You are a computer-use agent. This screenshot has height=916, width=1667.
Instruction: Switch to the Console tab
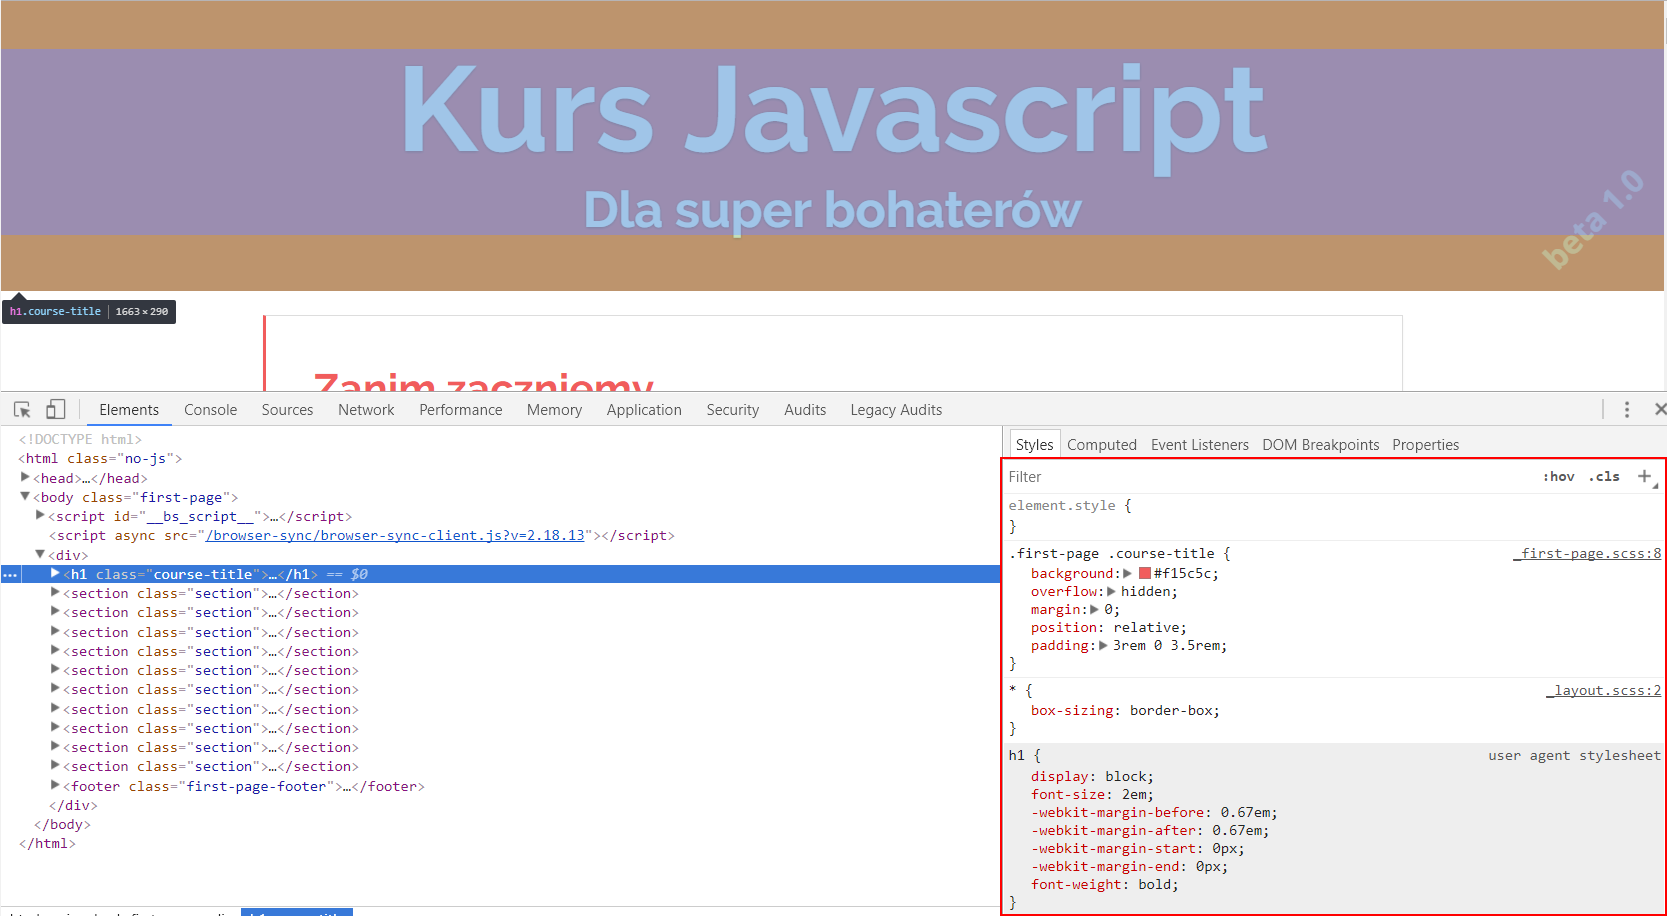pyautogui.click(x=210, y=410)
